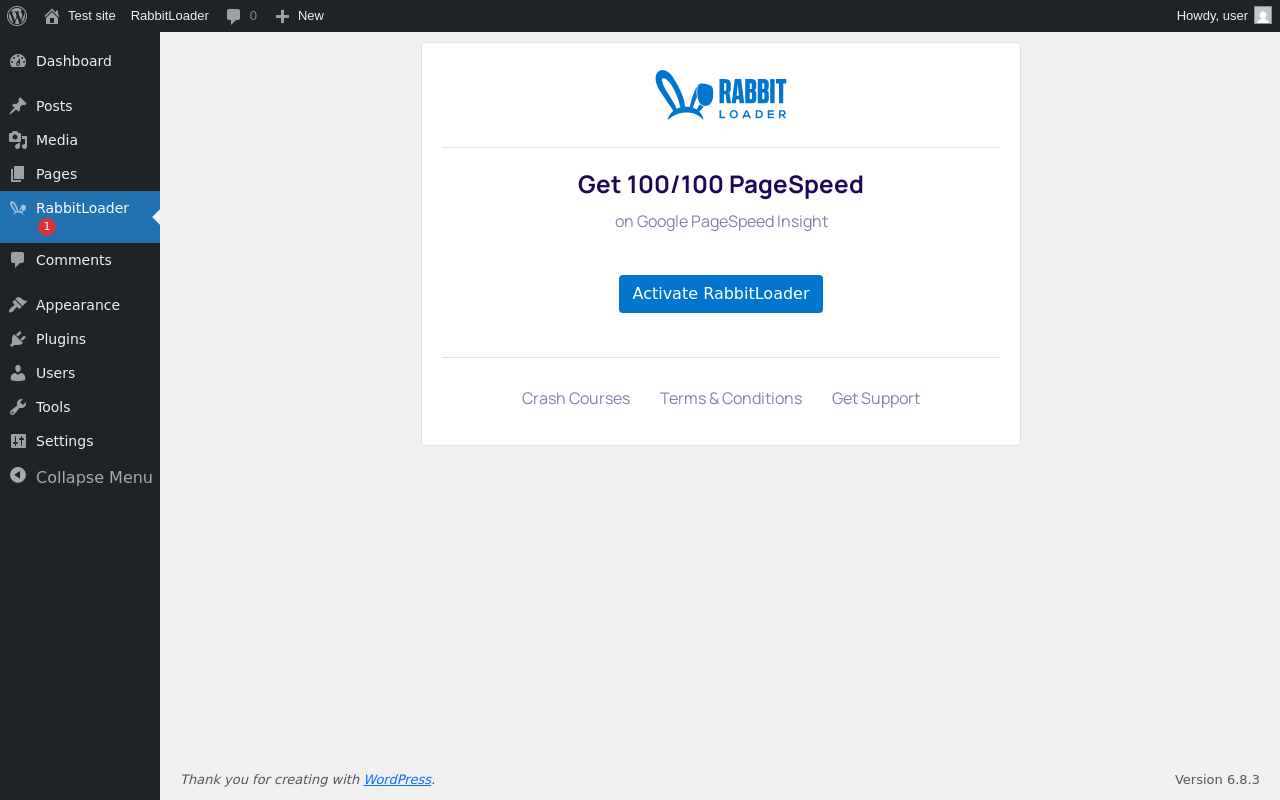Click the user avatar in the admin bar
This screenshot has height=800, width=1280.
coord(1263,15)
